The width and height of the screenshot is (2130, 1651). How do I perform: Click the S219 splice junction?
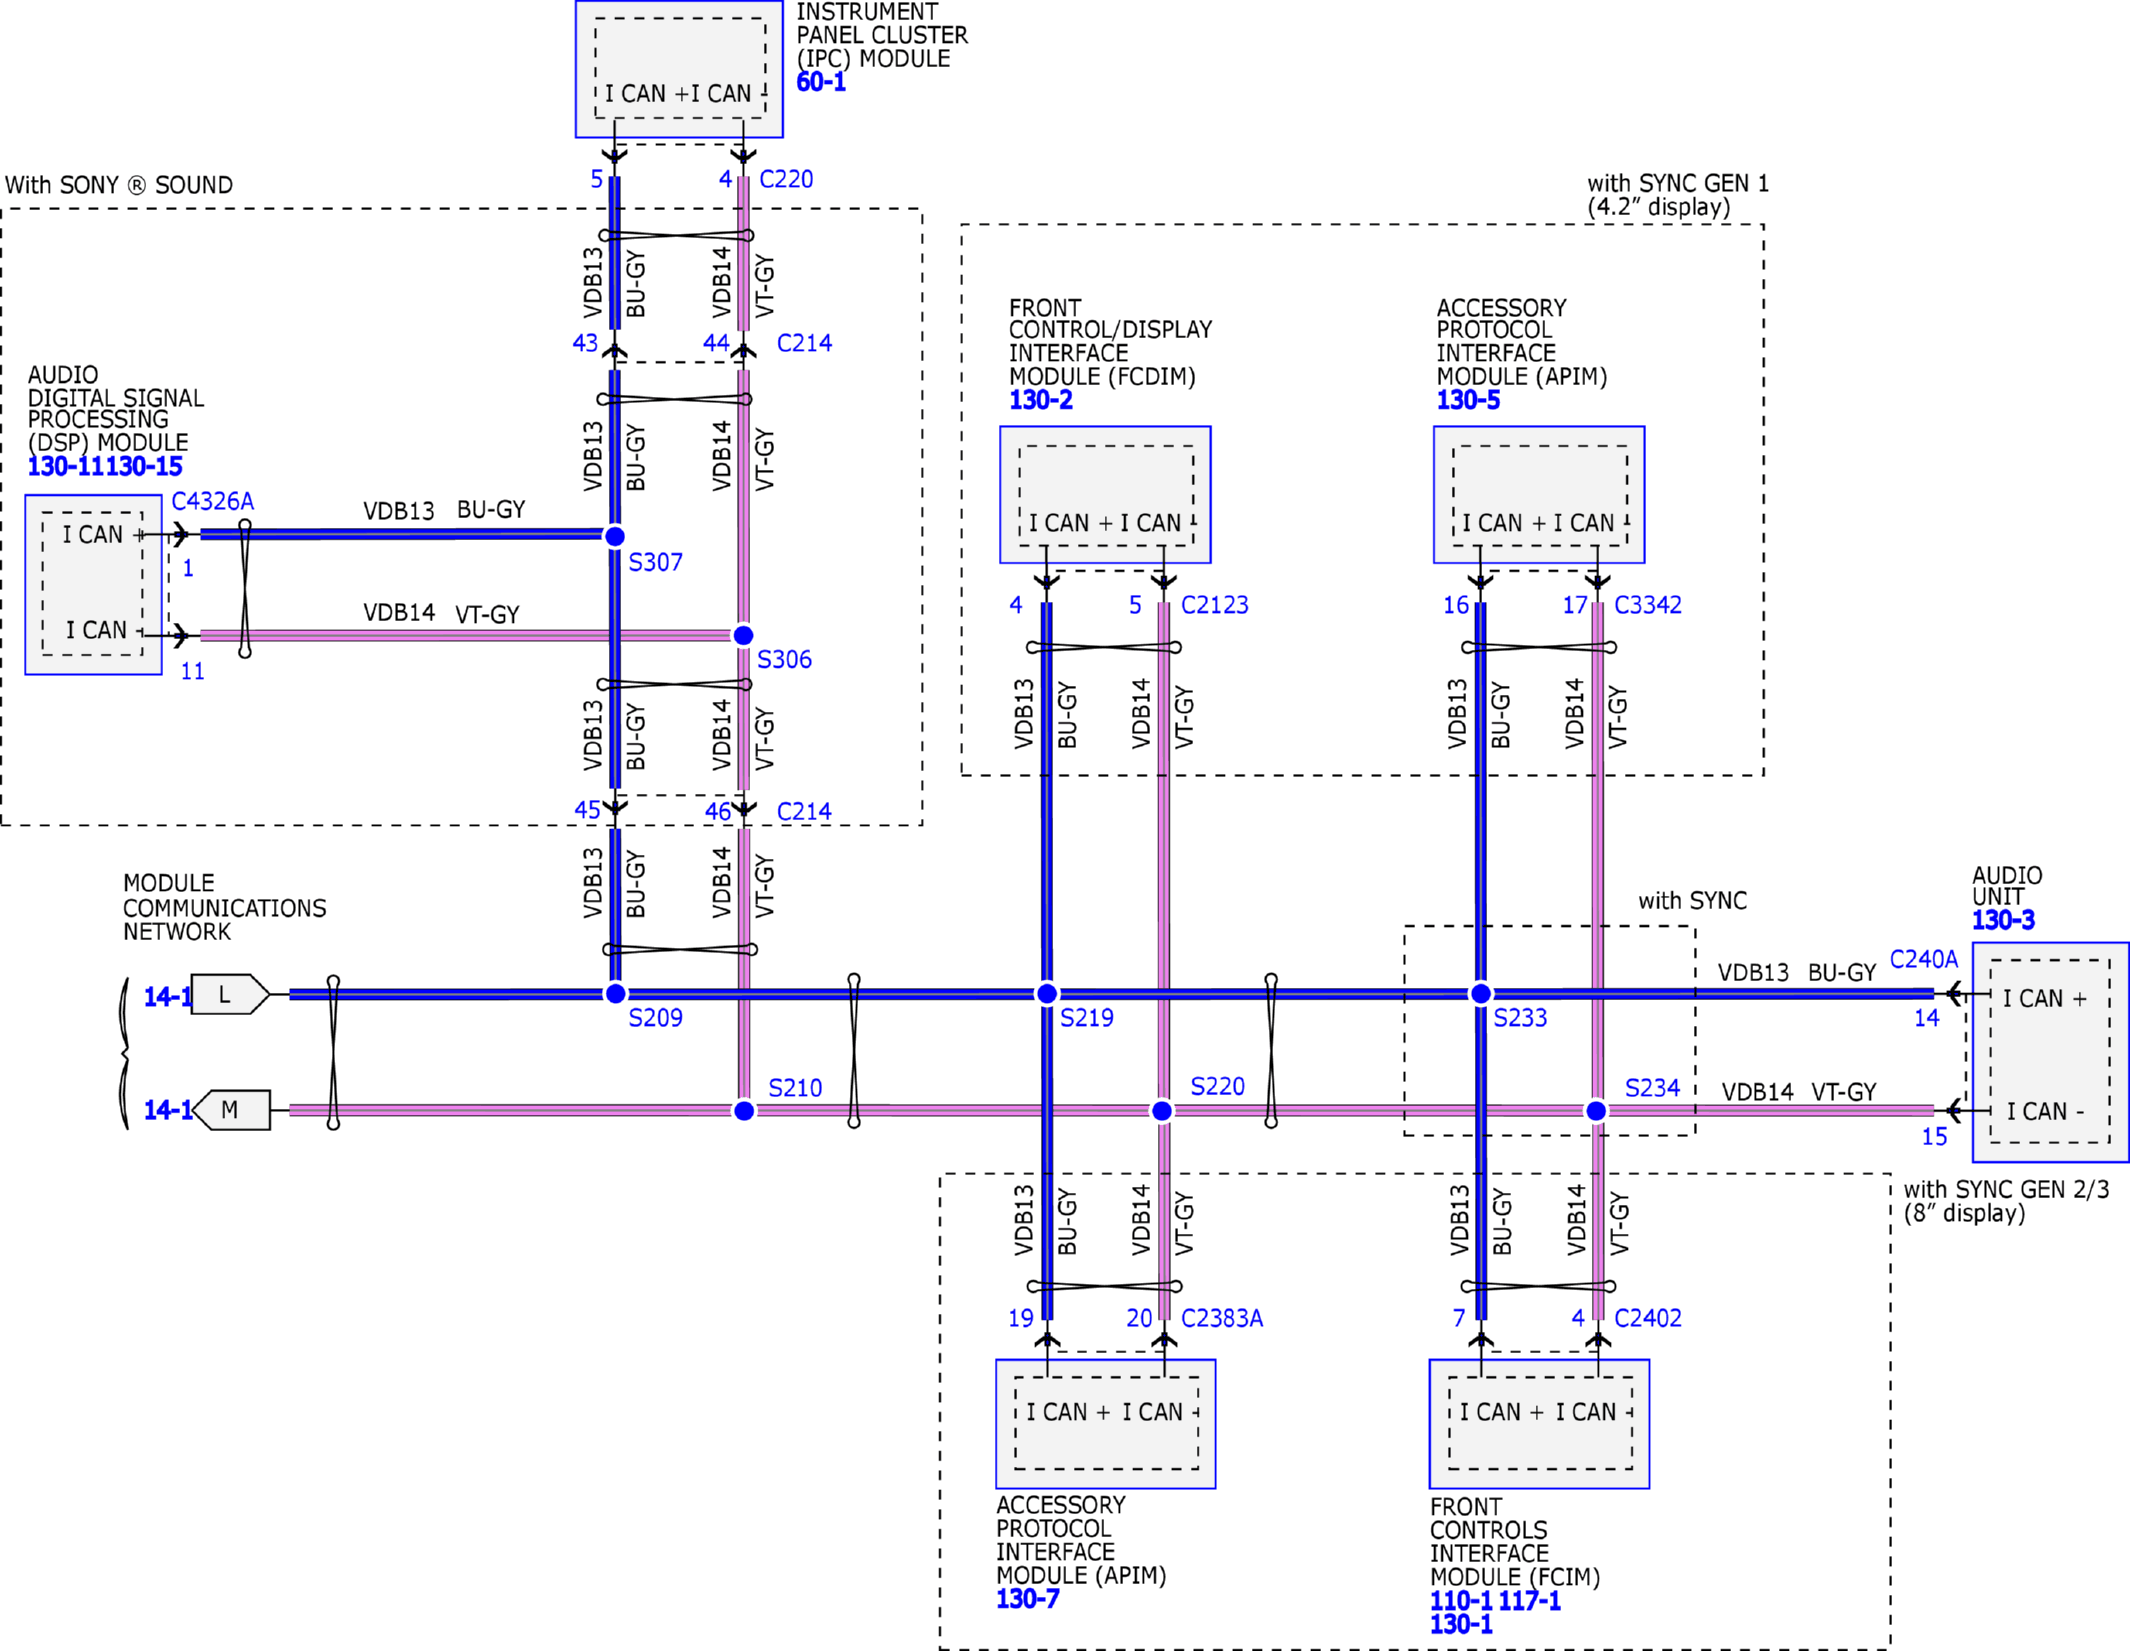pyautogui.click(x=1046, y=993)
